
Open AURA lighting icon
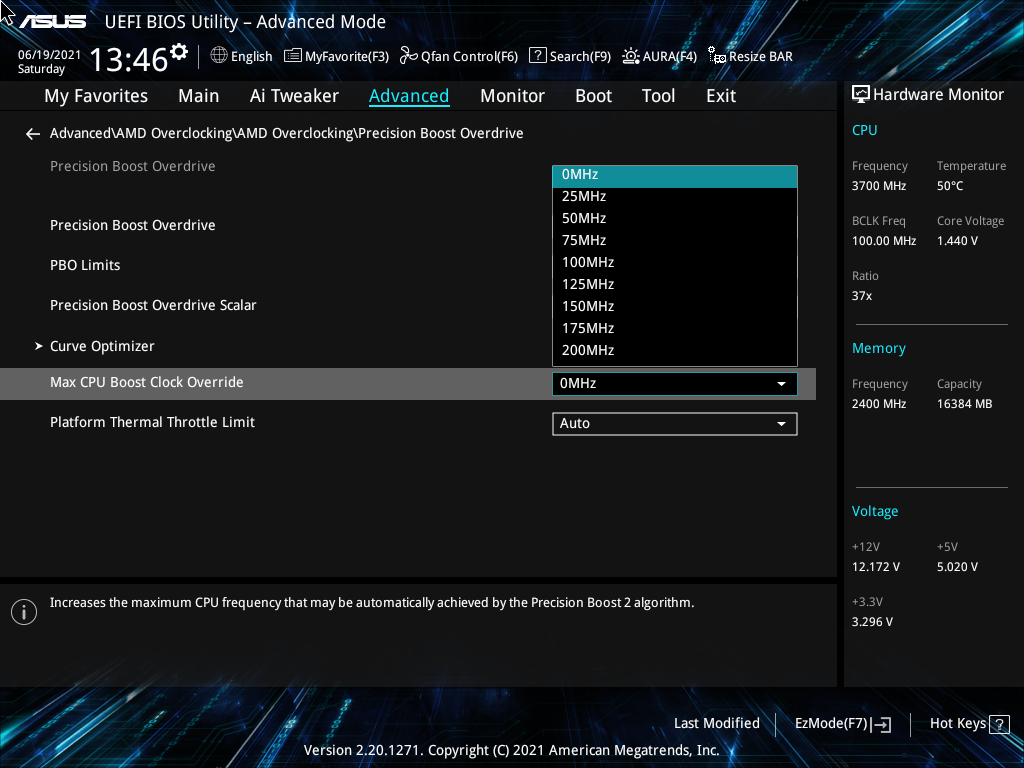(630, 56)
